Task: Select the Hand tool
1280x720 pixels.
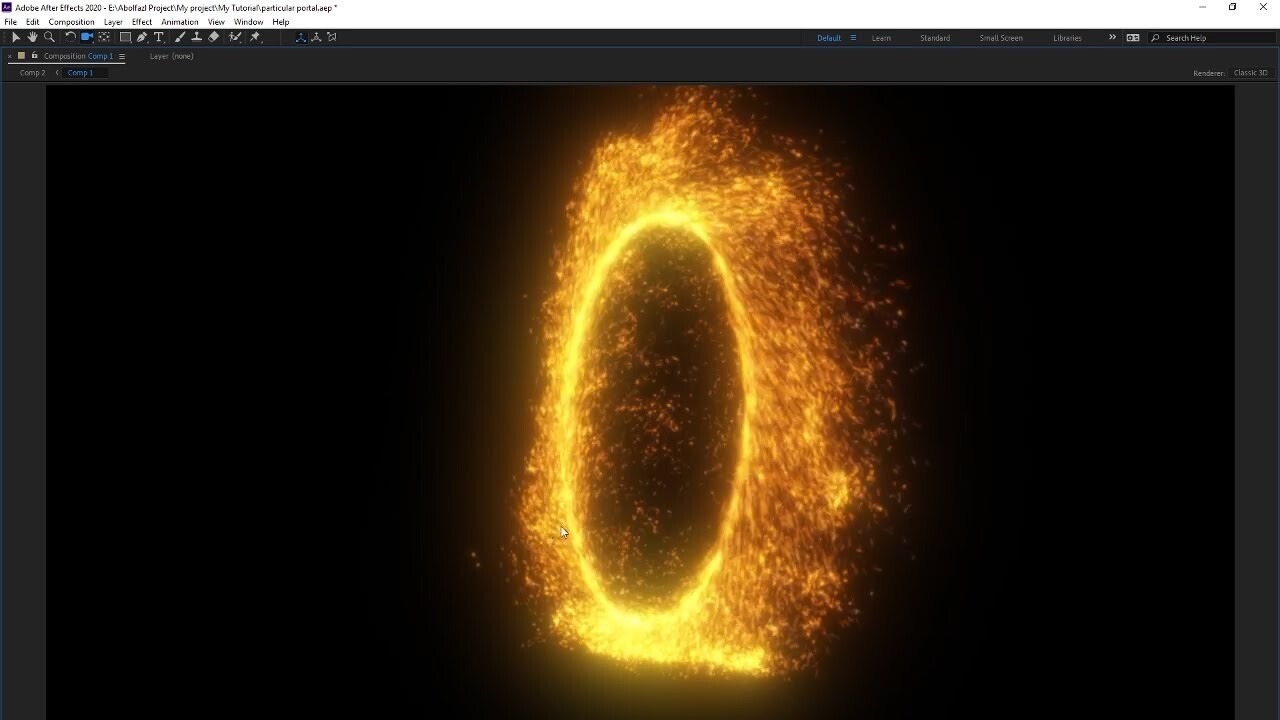Action: click(x=32, y=37)
